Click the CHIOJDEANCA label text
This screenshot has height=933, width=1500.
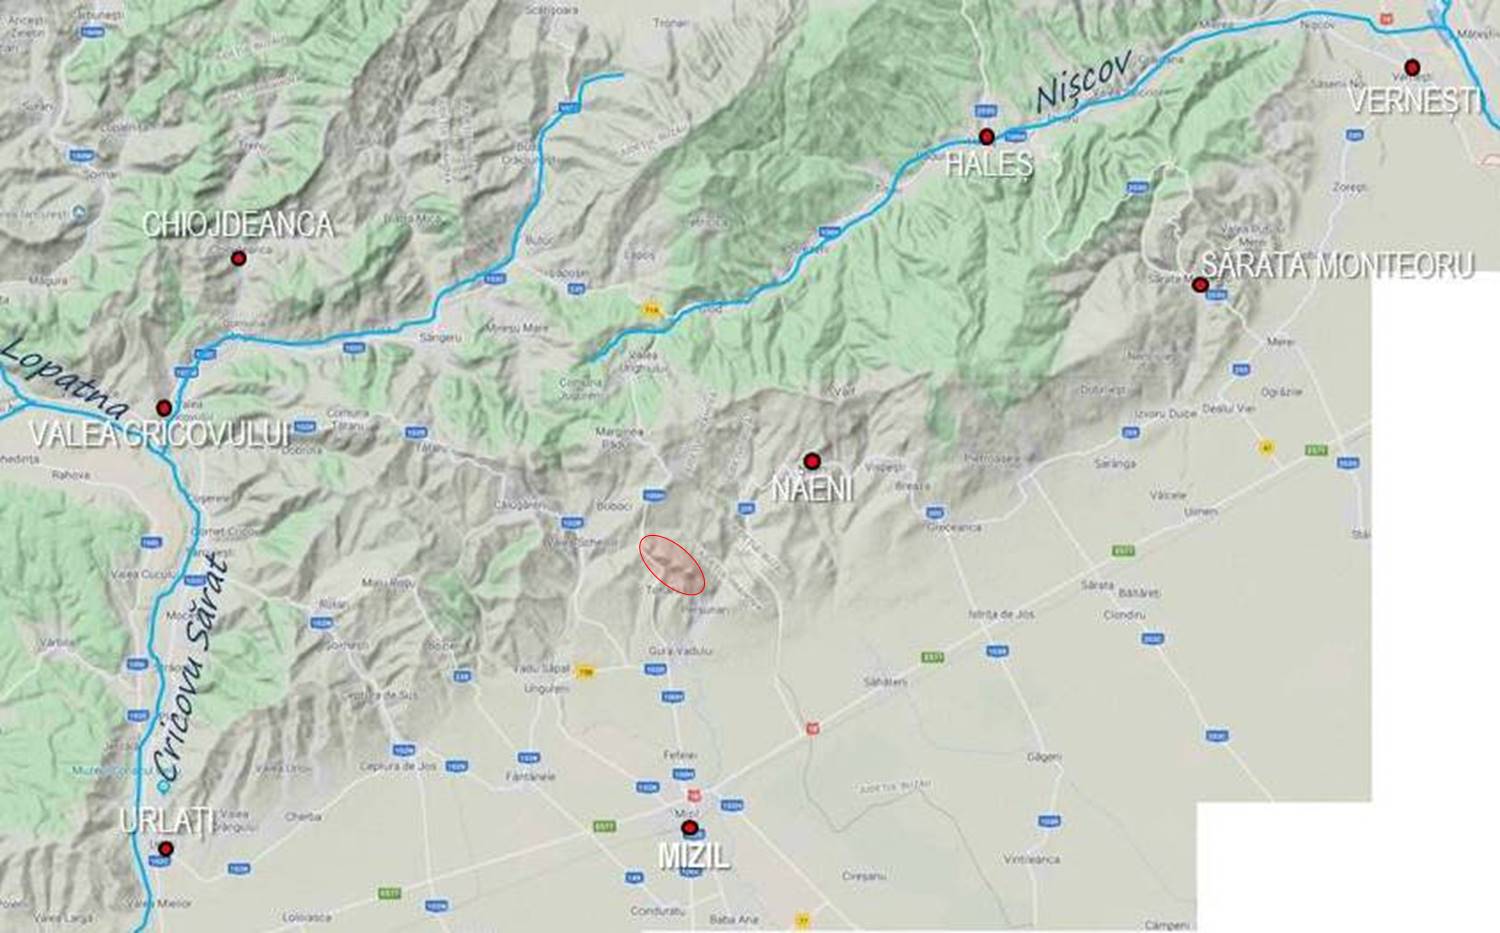tap(238, 225)
